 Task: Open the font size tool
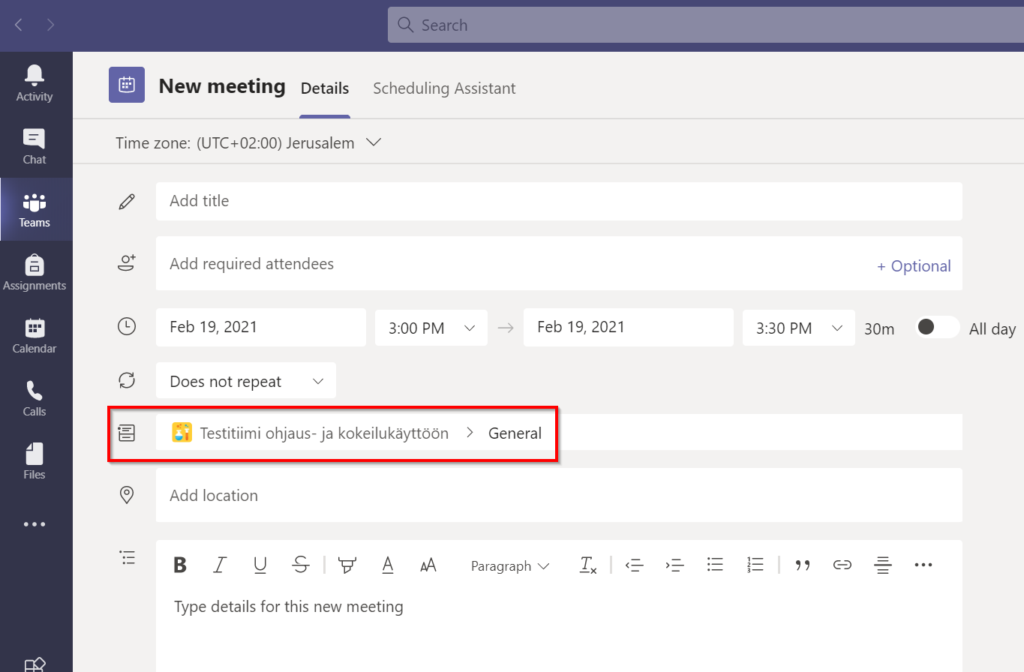(x=428, y=565)
